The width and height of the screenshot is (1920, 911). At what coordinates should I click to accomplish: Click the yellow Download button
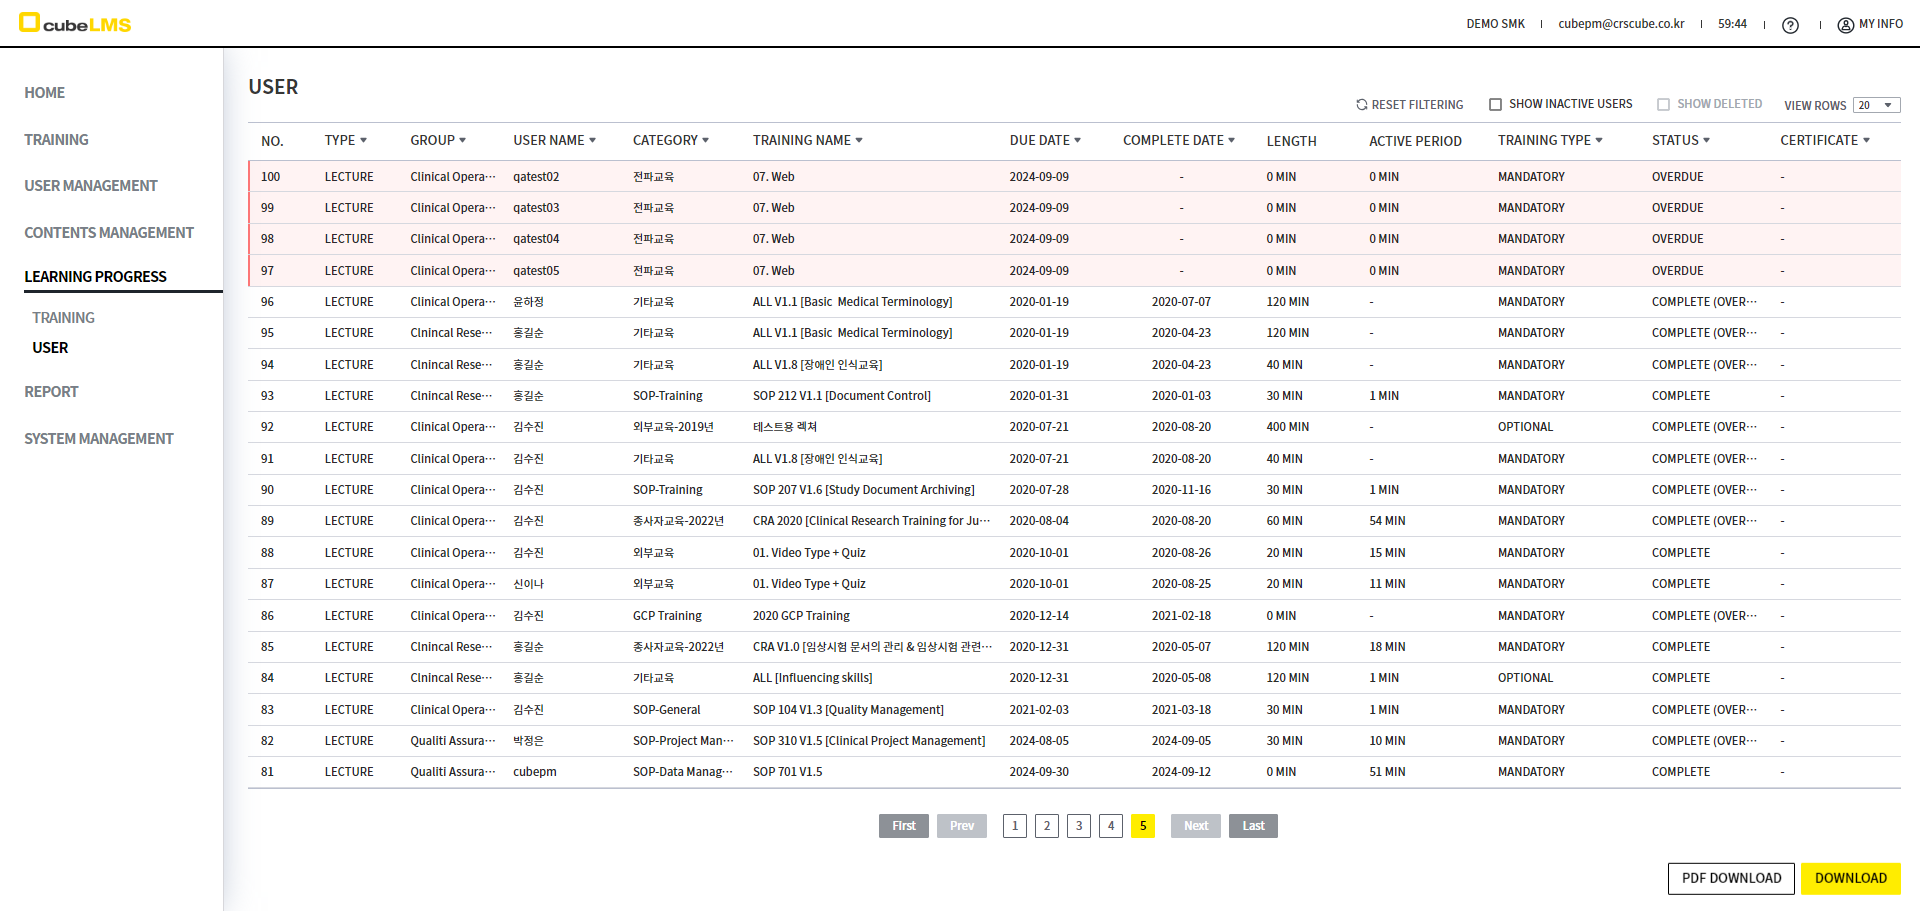1850,878
